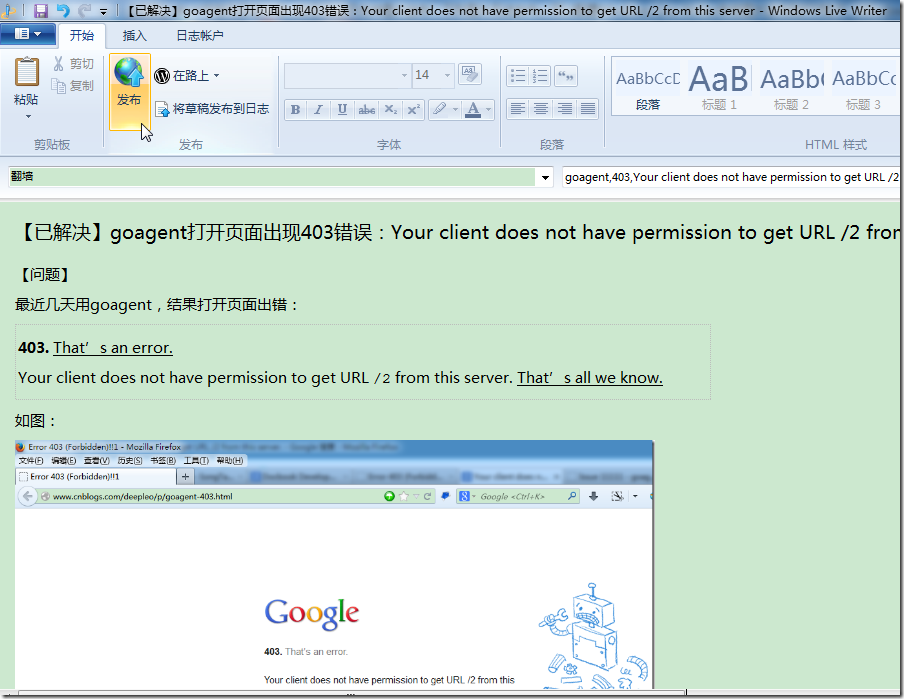Click the 如图： text line
This screenshot has height=699, width=904.
35,421
